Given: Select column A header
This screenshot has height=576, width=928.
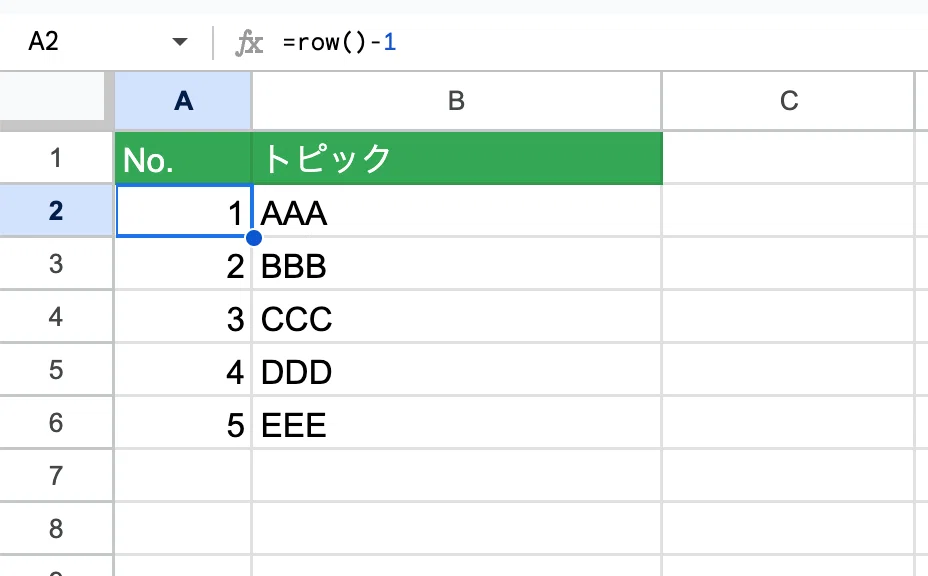Looking at the screenshot, I should pyautogui.click(x=183, y=101).
